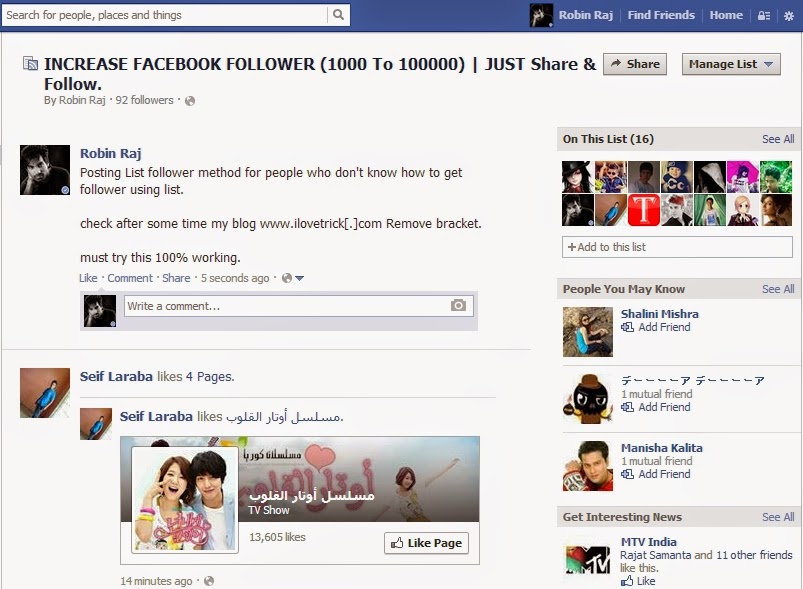Click the search people, places and things field
The image size is (803, 589).
tap(165, 15)
